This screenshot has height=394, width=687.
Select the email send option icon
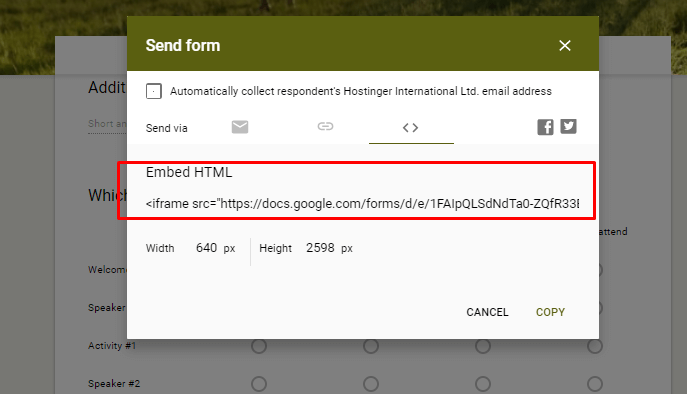click(x=240, y=127)
